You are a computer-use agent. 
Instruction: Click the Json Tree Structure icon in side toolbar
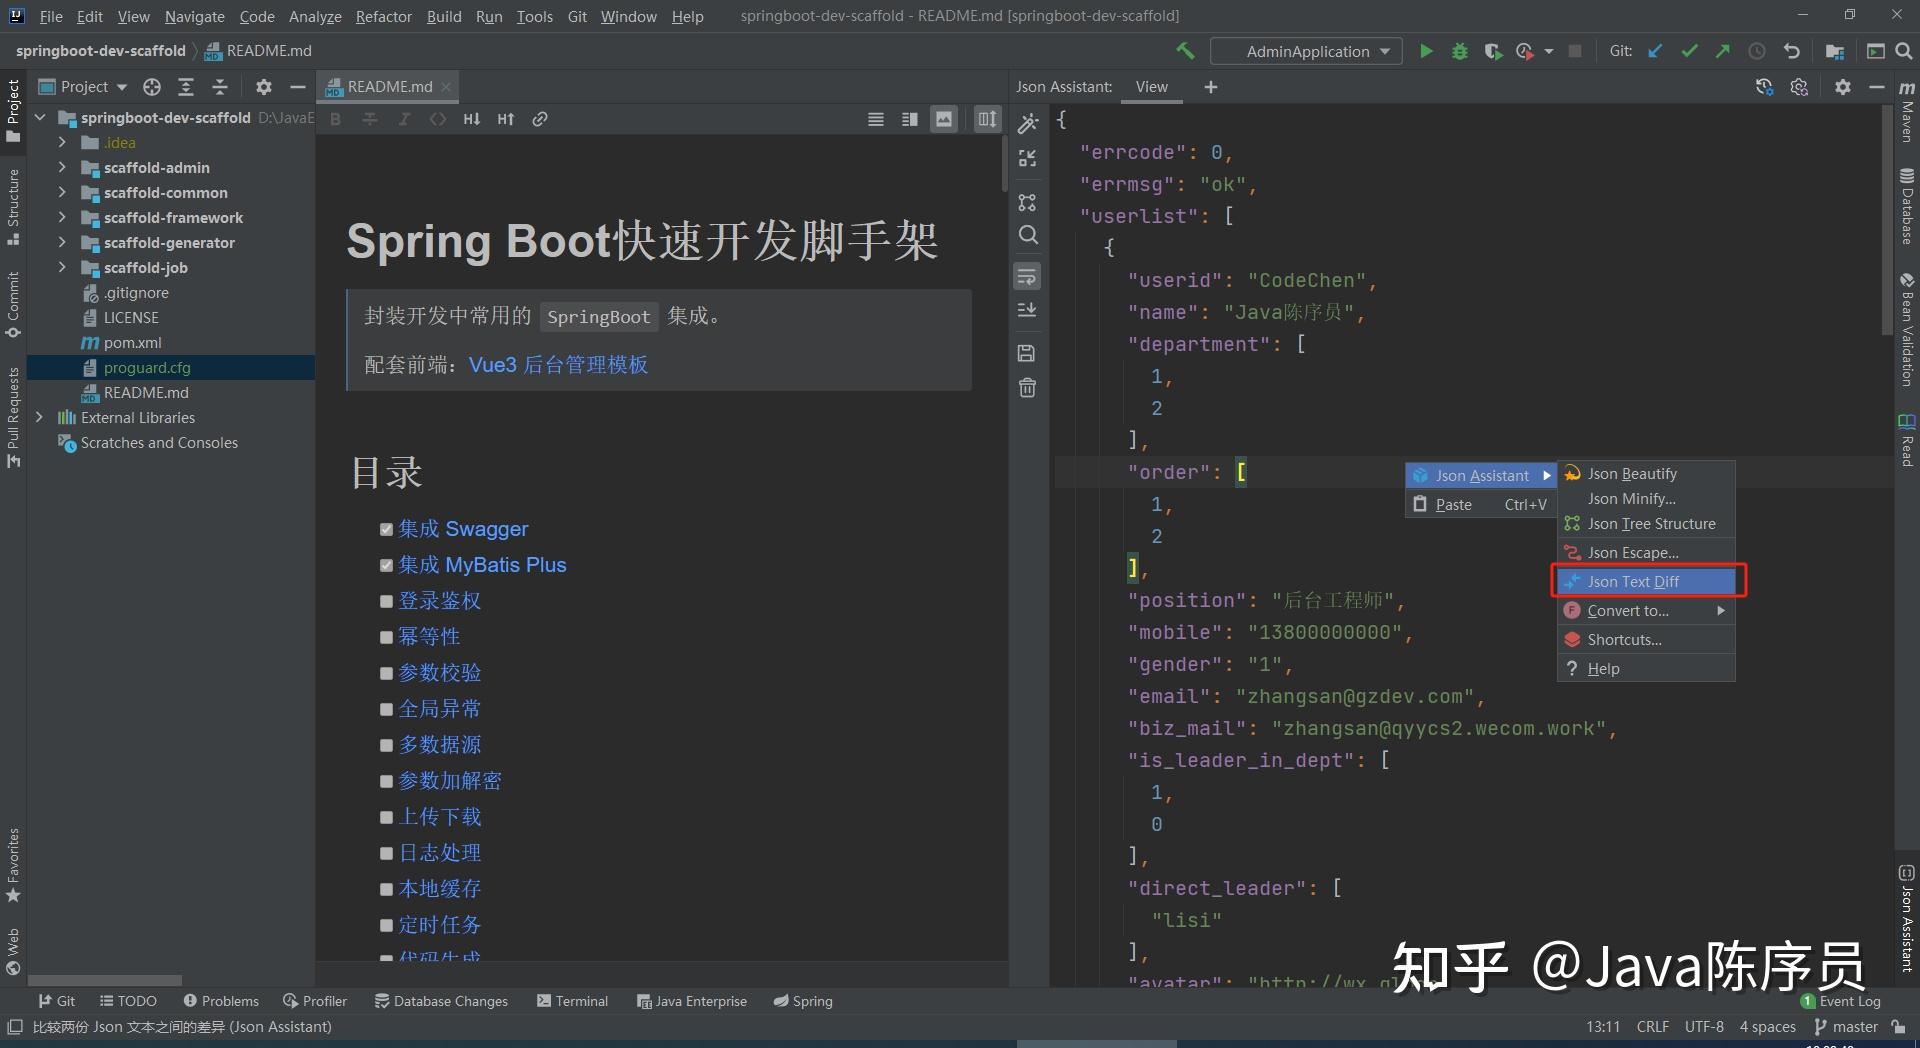[x=1027, y=201]
